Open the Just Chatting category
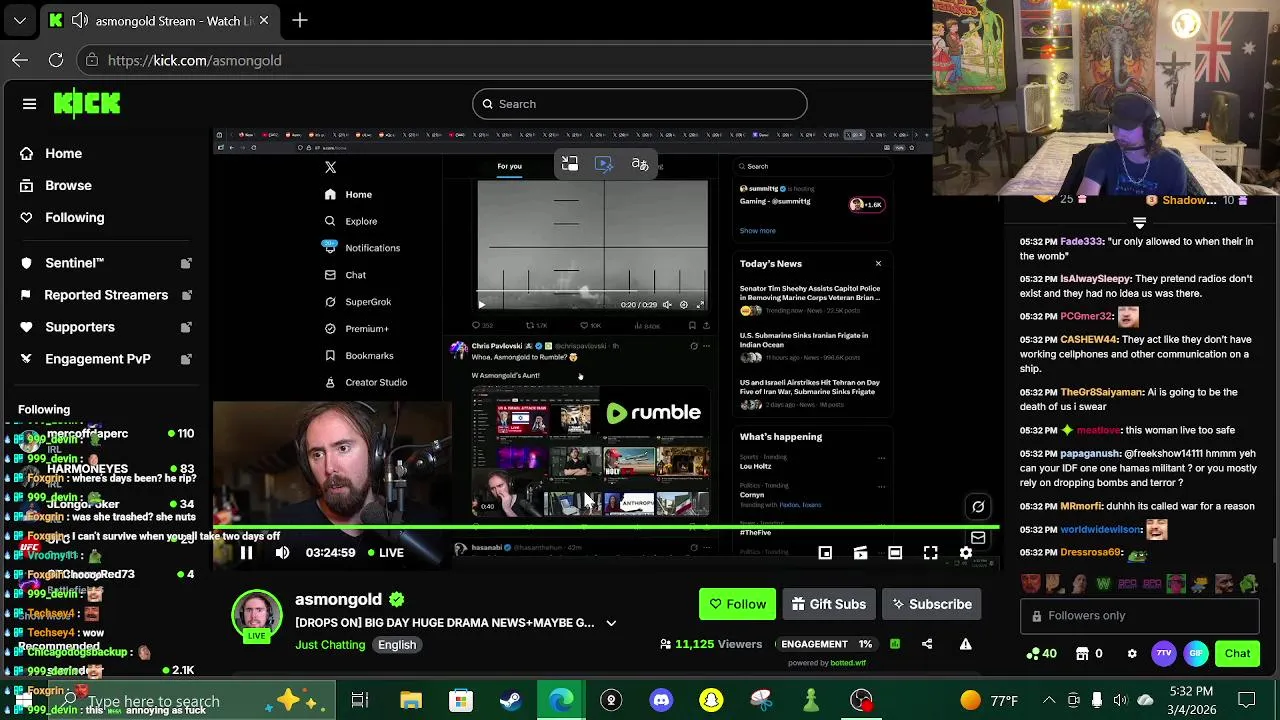The image size is (1280, 720). tap(330, 645)
